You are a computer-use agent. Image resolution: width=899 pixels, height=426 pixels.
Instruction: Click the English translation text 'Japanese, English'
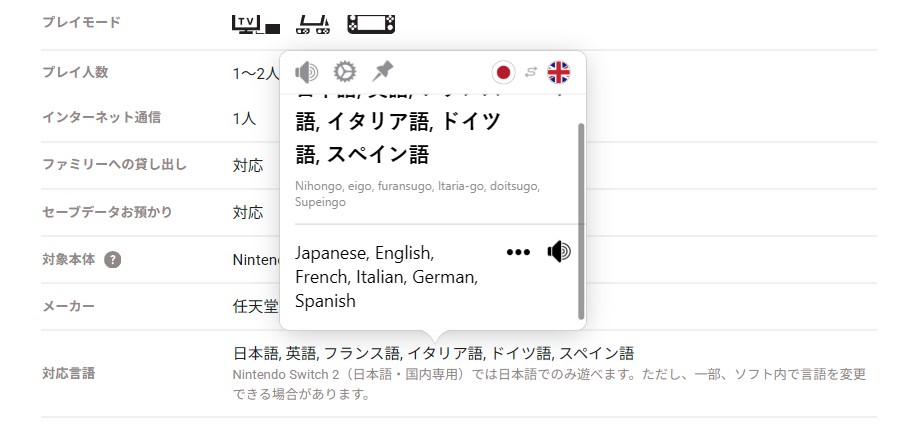click(x=365, y=252)
